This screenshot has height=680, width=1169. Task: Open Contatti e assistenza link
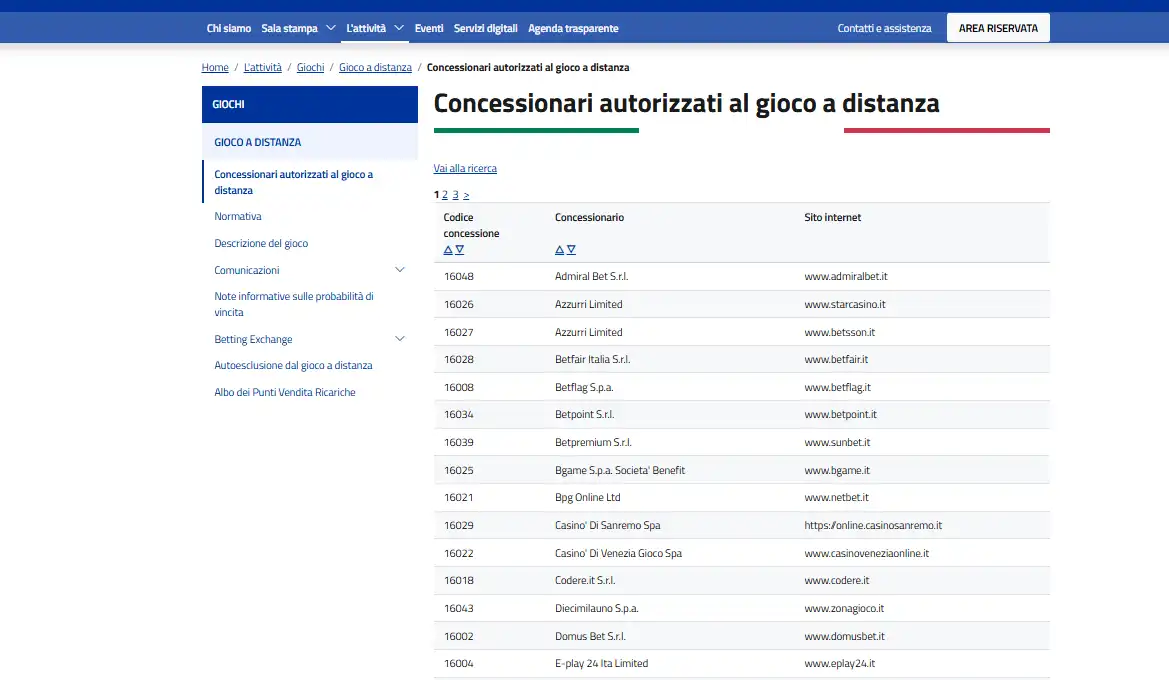click(x=884, y=28)
